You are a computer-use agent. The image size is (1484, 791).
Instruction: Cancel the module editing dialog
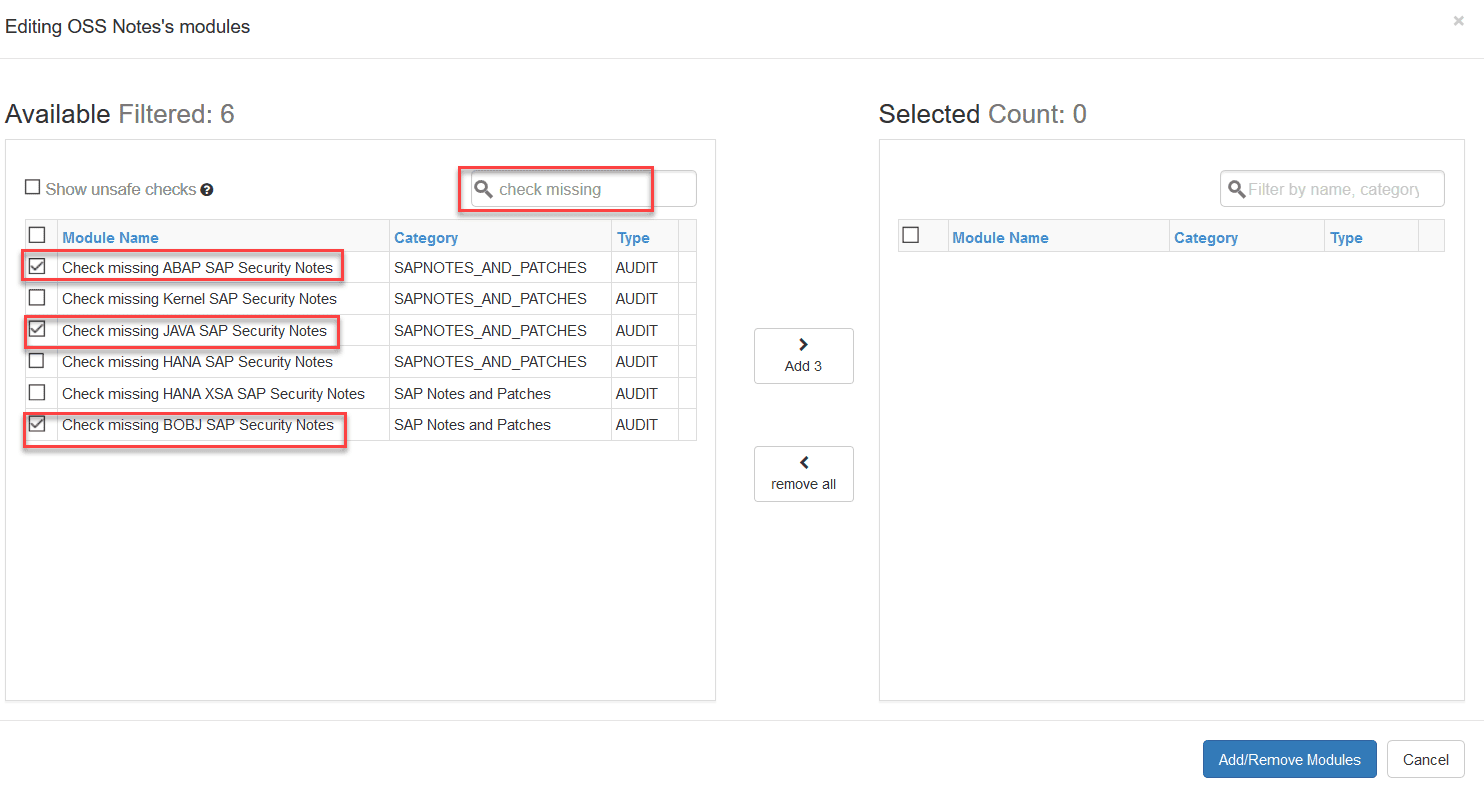click(1425, 759)
